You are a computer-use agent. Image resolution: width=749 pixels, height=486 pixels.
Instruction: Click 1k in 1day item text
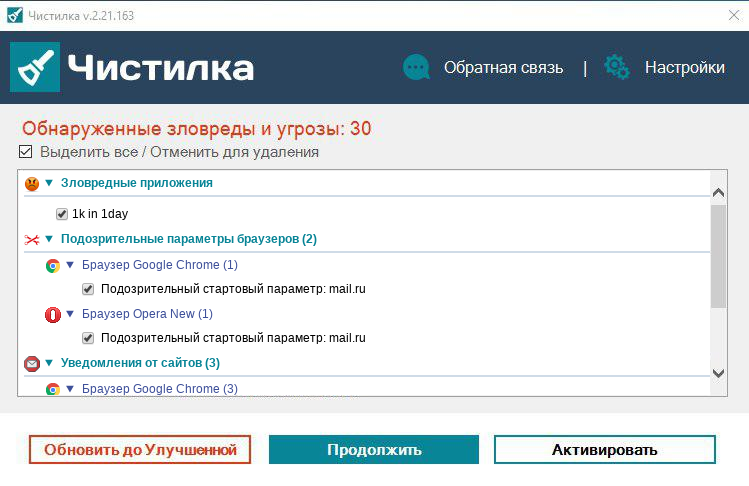click(x=100, y=214)
